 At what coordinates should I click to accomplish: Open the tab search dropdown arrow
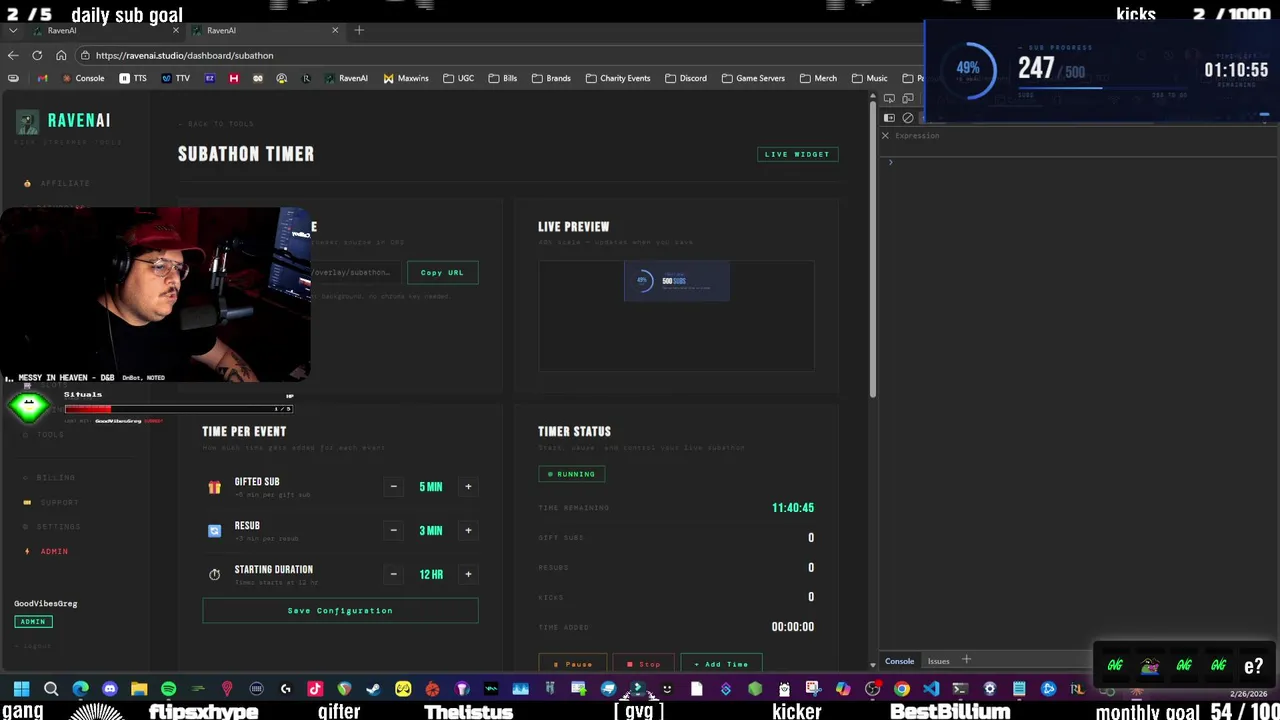(x=12, y=30)
